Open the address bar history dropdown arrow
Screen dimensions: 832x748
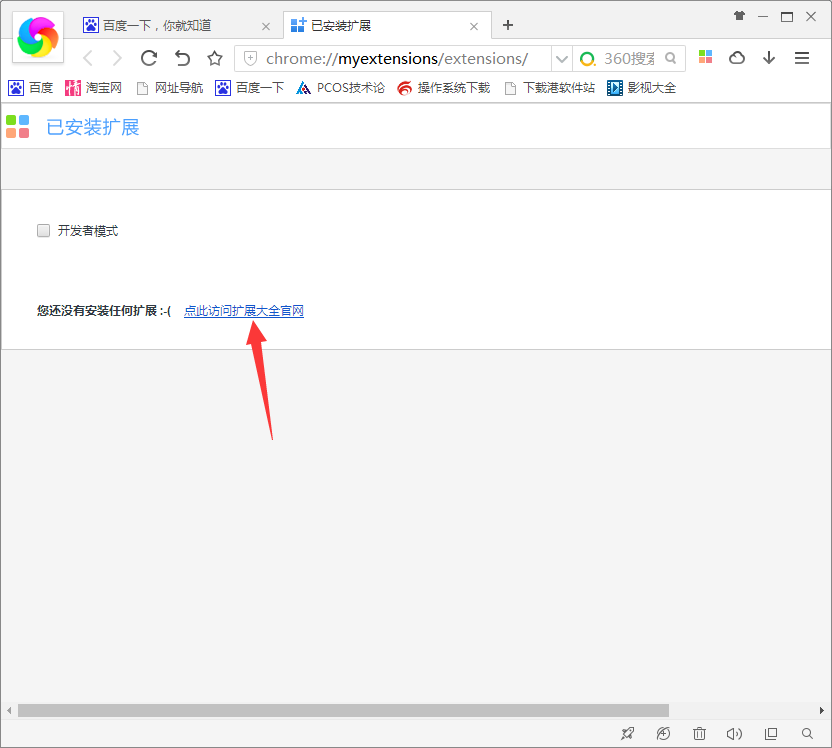pyautogui.click(x=561, y=58)
